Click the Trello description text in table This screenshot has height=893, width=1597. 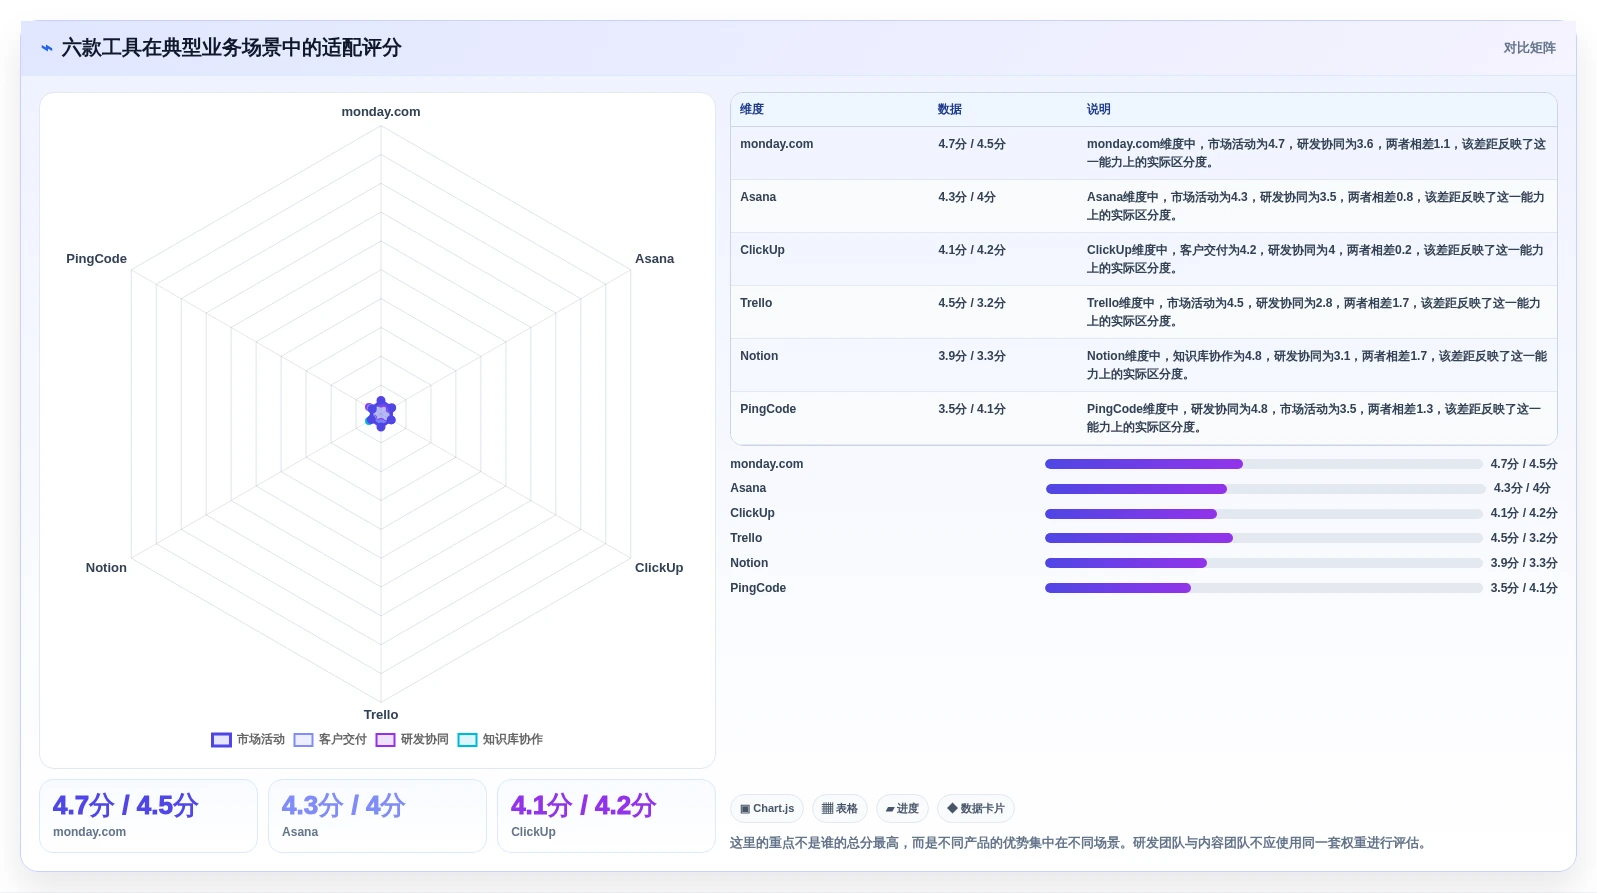[x=1314, y=312]
